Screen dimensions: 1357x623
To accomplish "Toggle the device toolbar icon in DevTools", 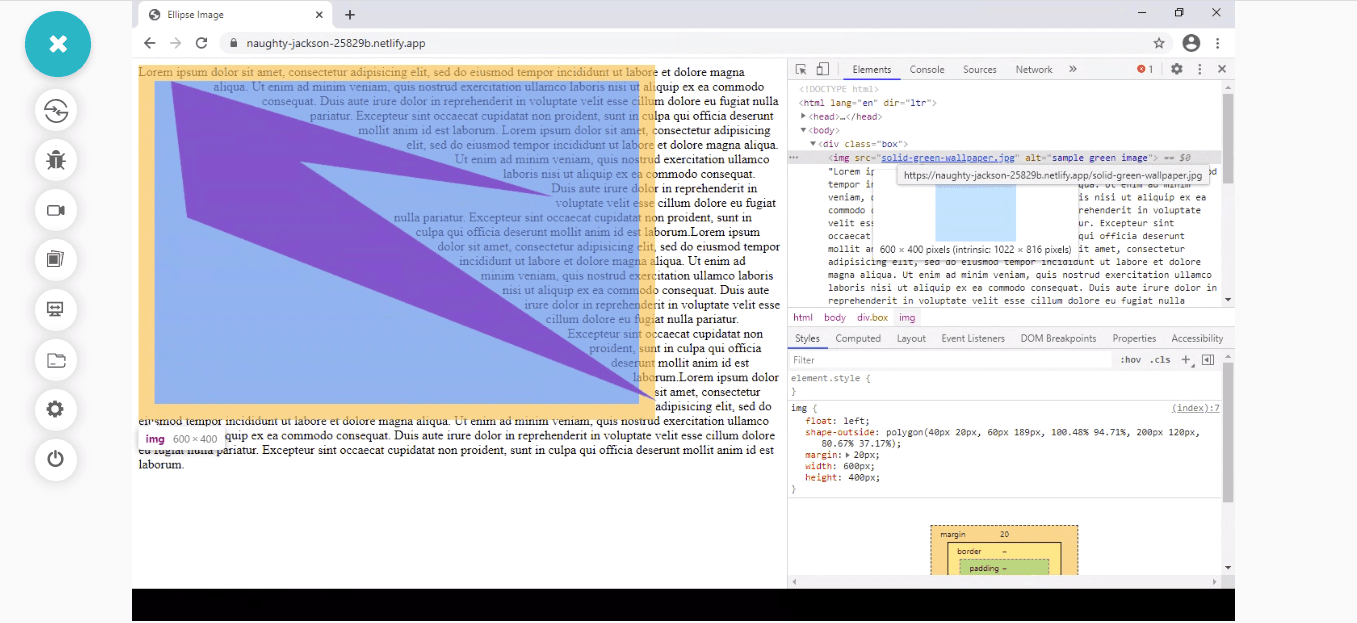I will 822,68.
